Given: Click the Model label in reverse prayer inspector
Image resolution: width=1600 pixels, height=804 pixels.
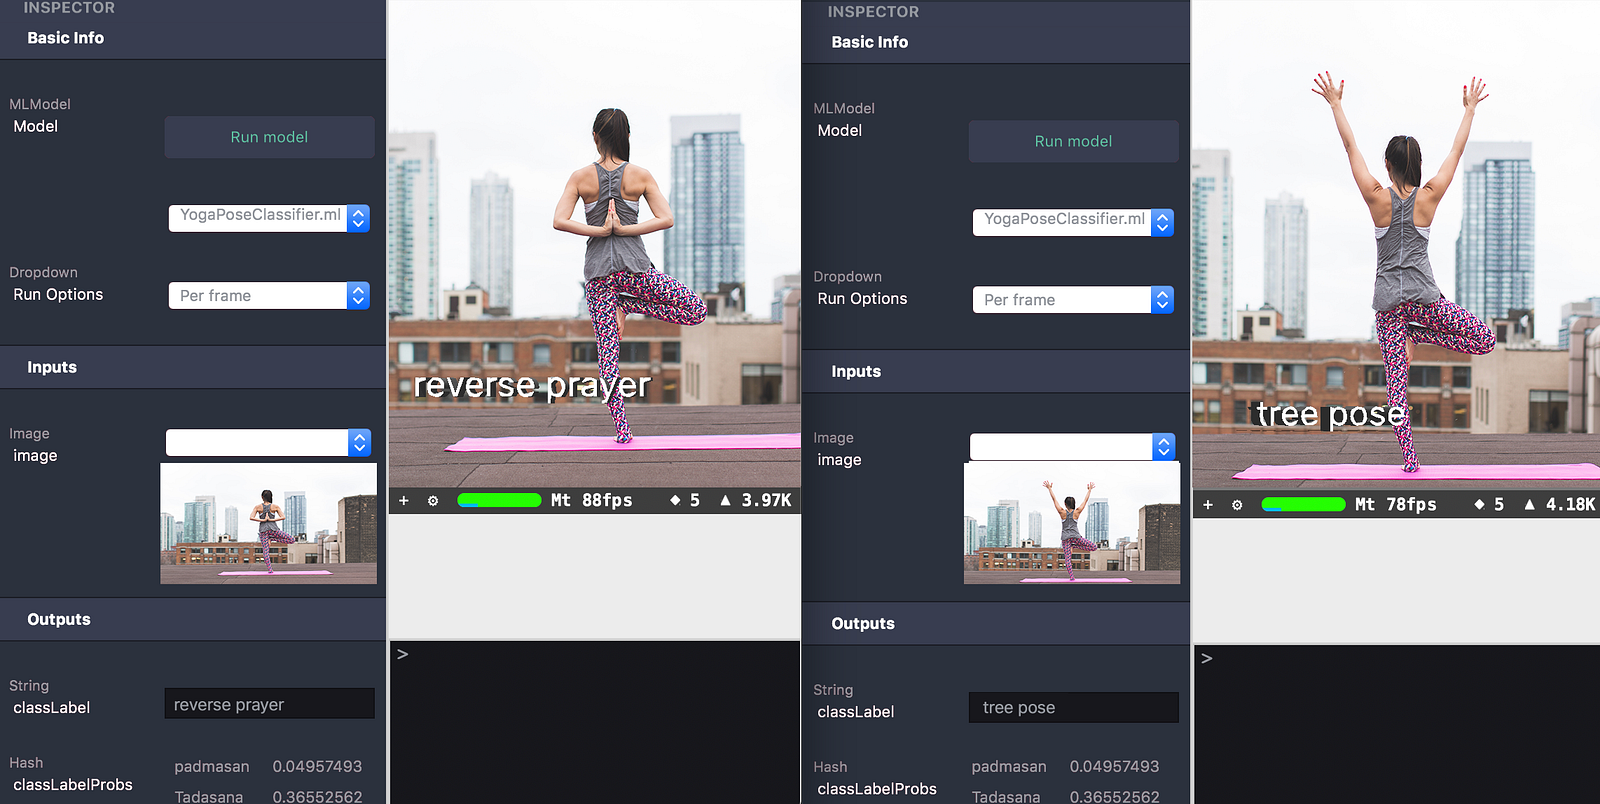Looking at the screenshot, I should 36,126.
